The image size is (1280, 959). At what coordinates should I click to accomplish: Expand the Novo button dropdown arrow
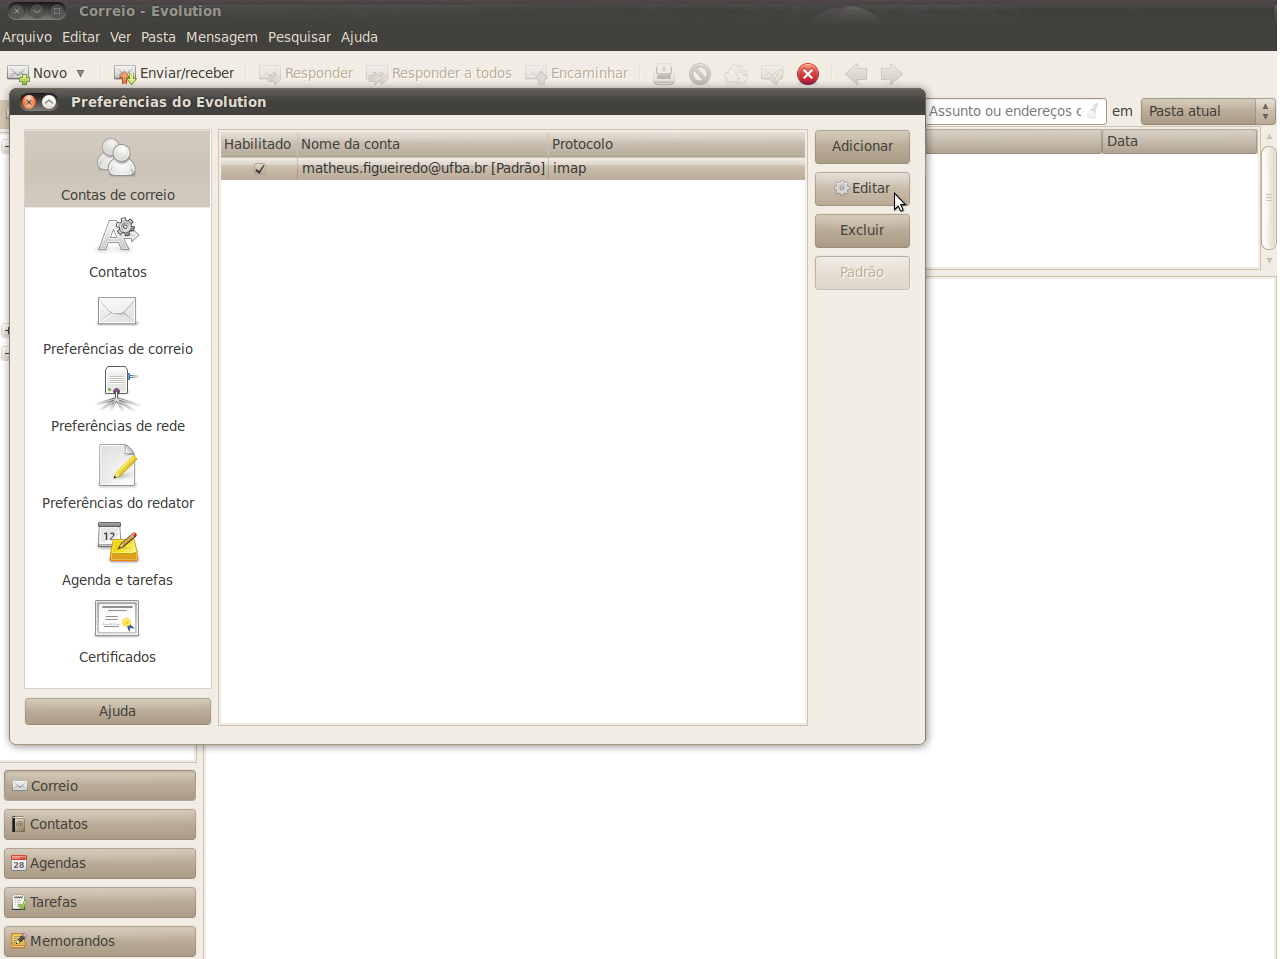click(81, 73)
